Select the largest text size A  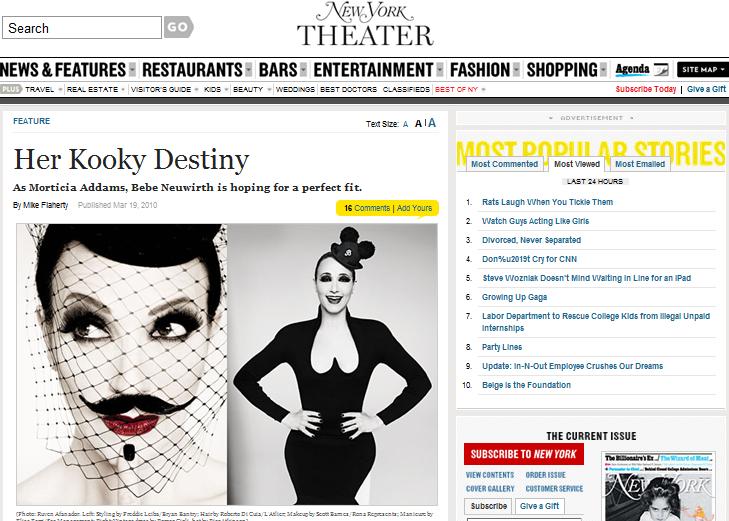(432, 123)
